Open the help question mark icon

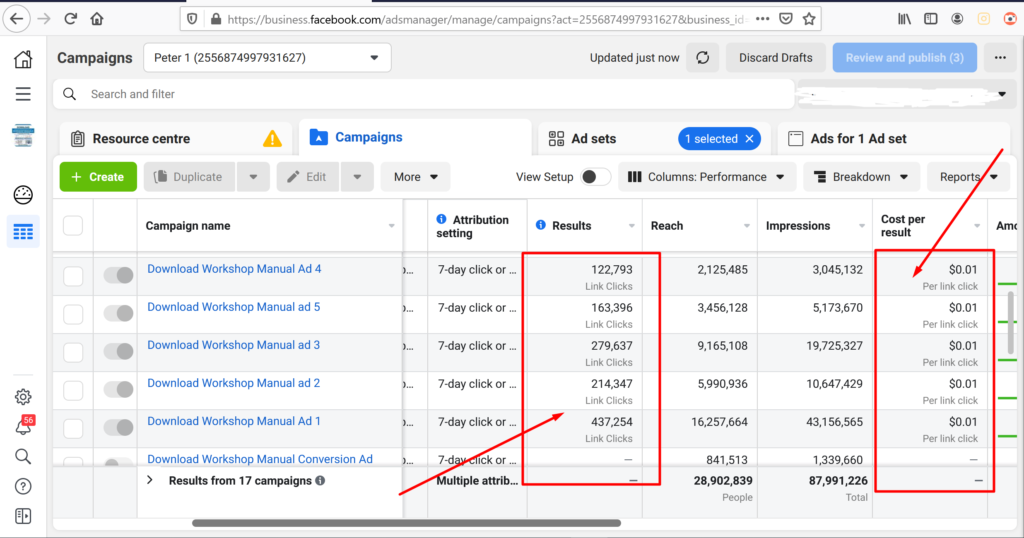[22, 486]
